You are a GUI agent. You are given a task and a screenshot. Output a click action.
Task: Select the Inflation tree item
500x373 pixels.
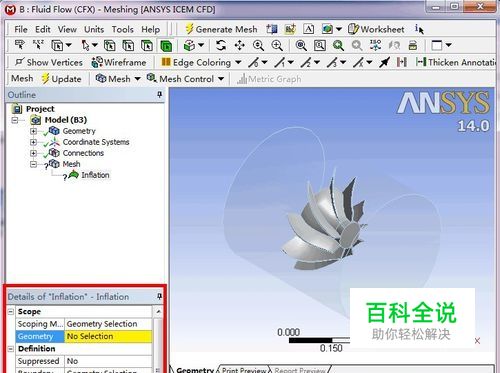[x=95, y=175]
